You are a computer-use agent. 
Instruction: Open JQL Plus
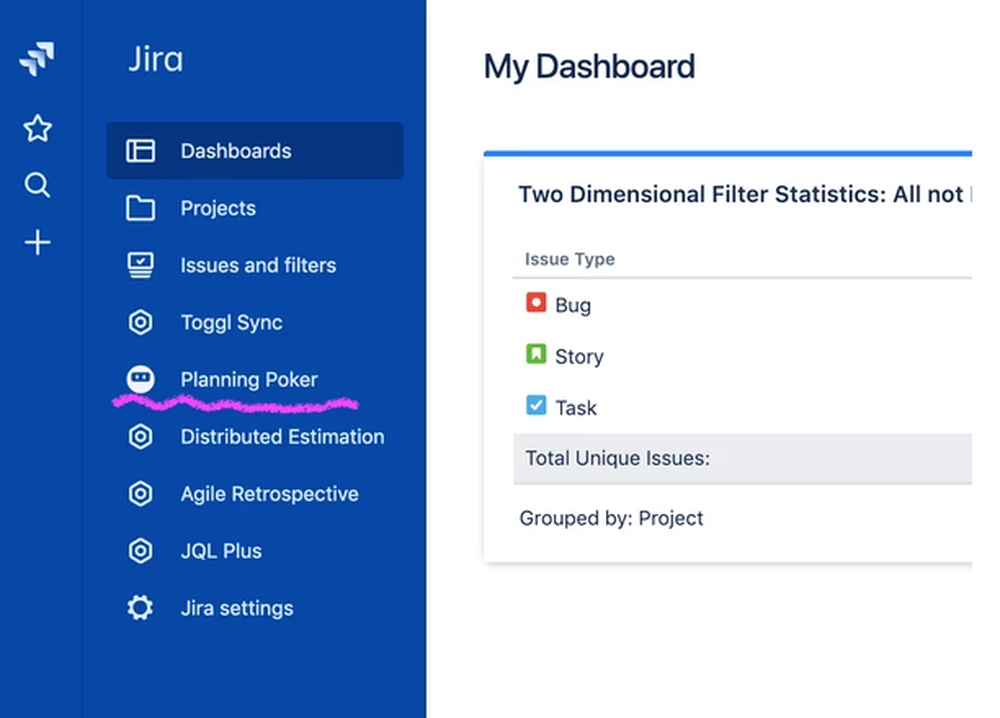254,551
